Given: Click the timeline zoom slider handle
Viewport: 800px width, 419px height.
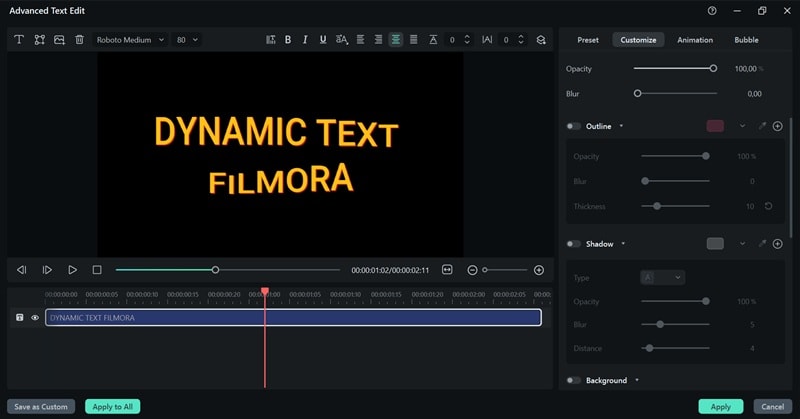Looking at the screenshot, I should point(485,270).
